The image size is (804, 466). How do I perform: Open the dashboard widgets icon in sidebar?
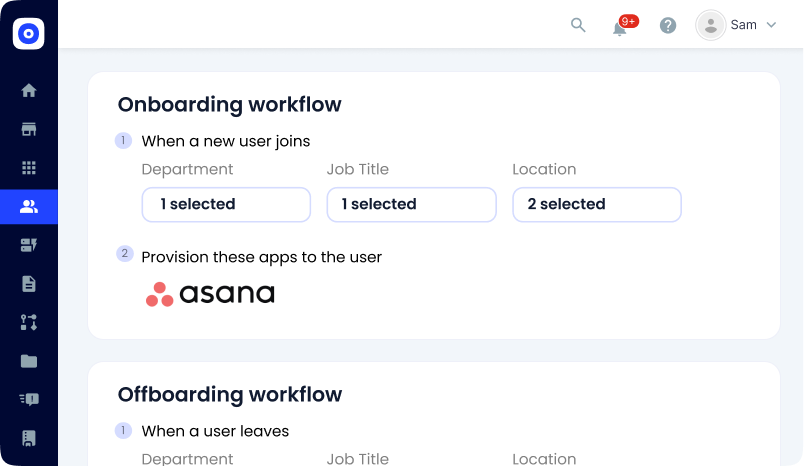(29, 245)
